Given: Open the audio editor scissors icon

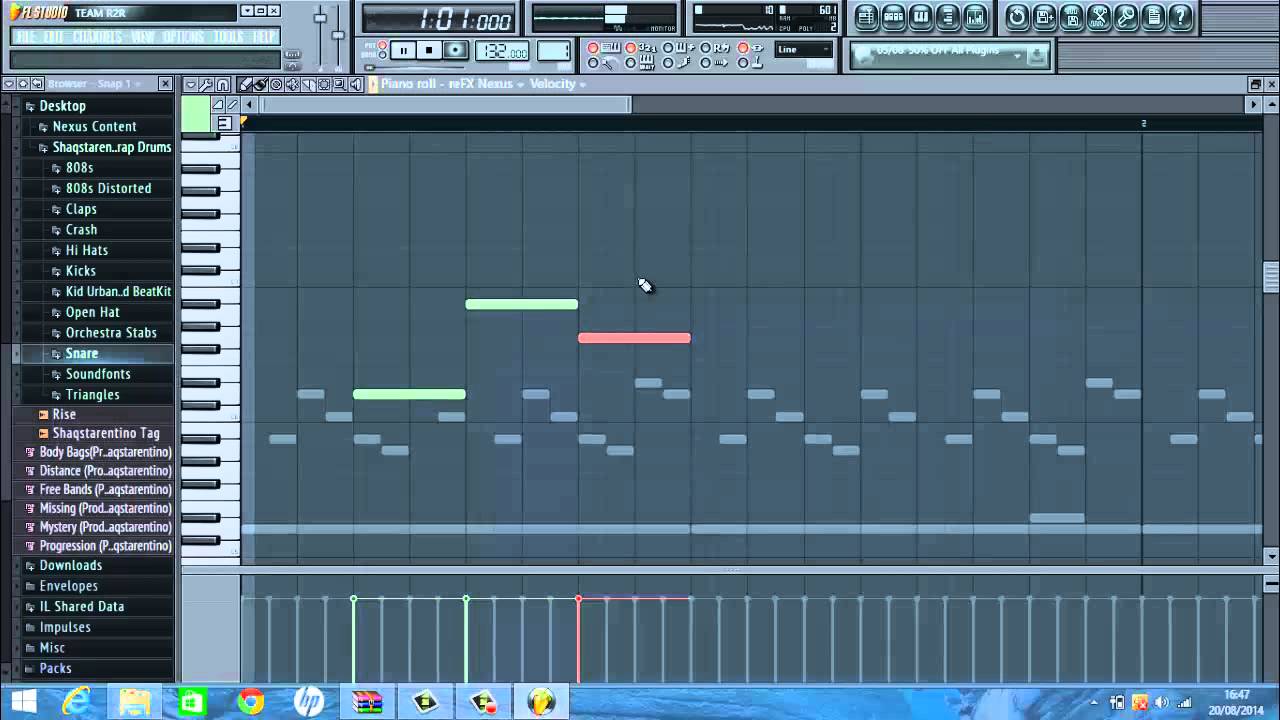Looking at the screenshot, I should coord(1099,16).
